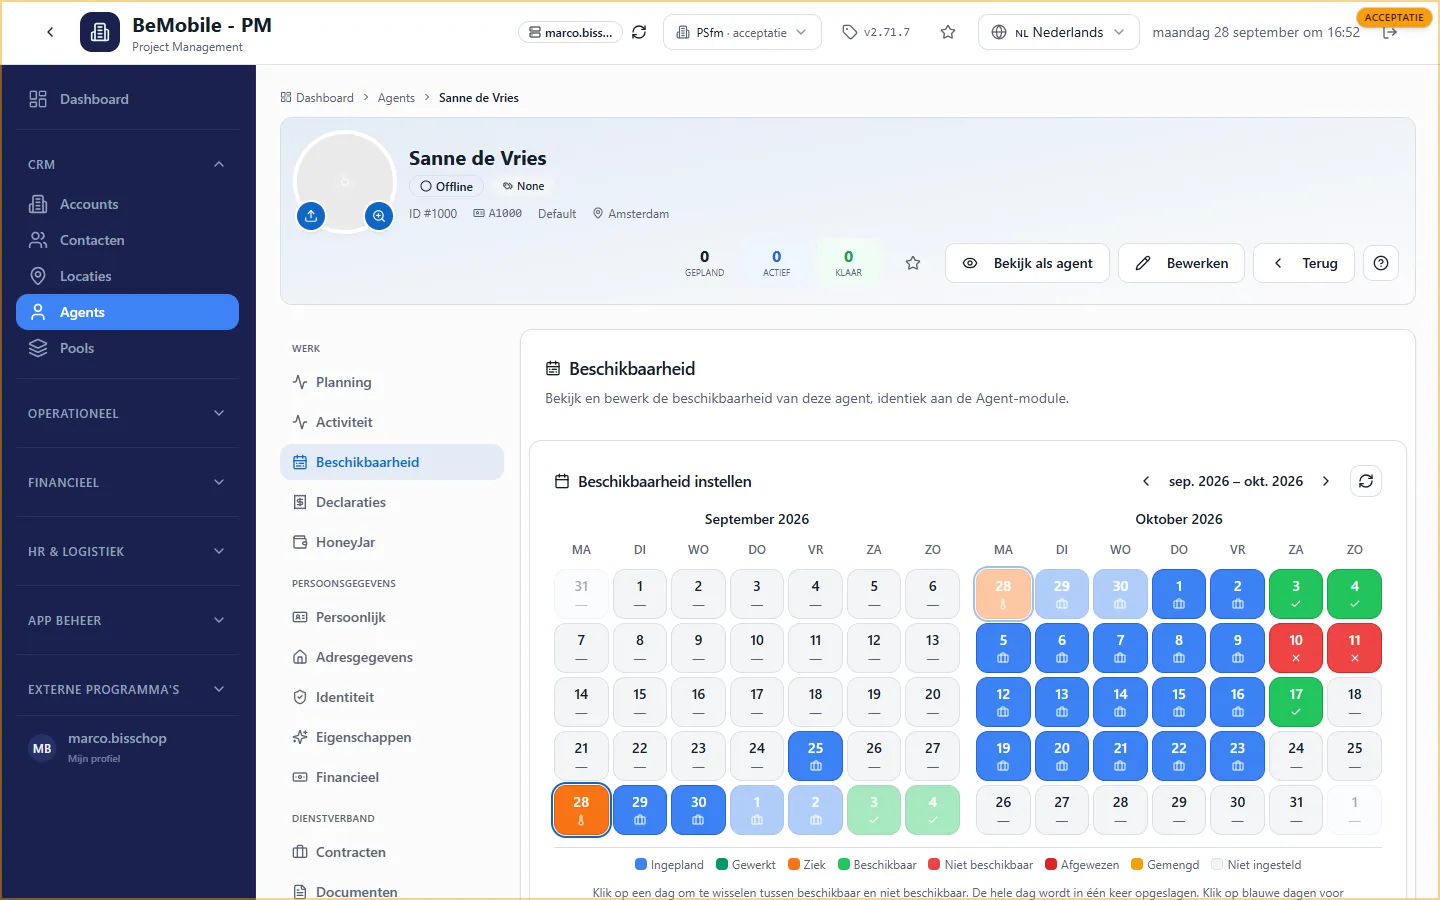Open the Planning tab

pos(392,382)
